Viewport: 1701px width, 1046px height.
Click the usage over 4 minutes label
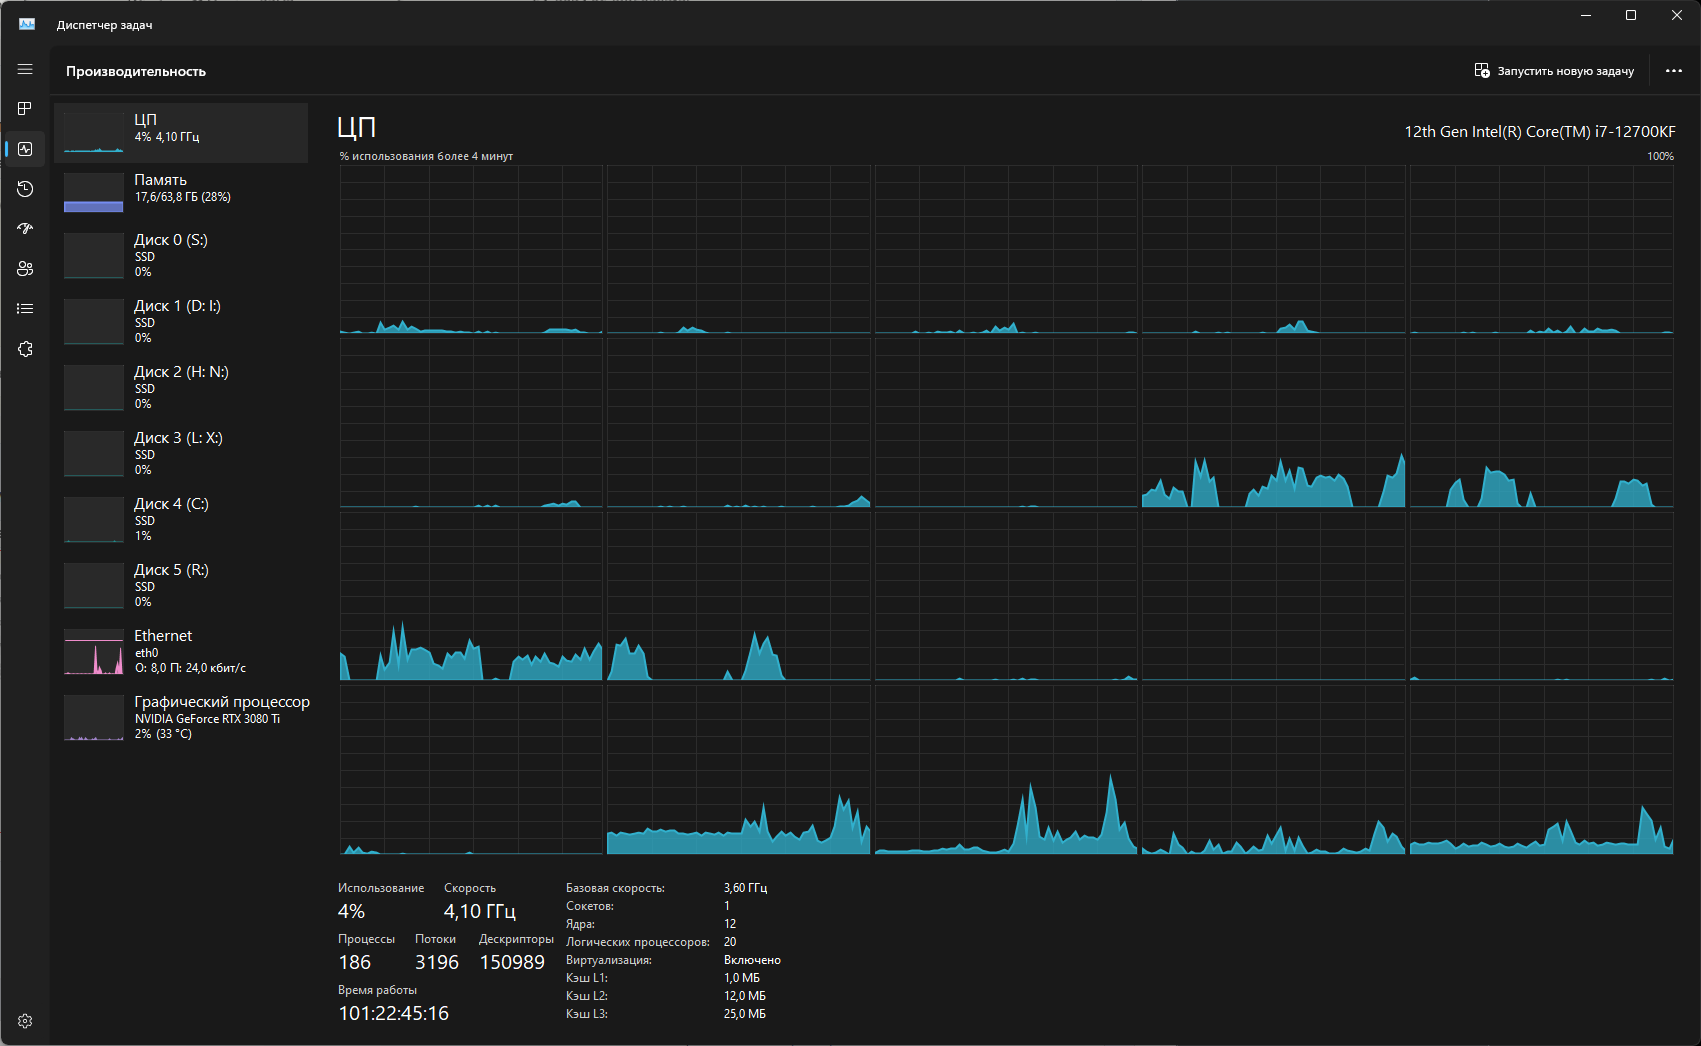pyautogui.click(x=426, y=156)
